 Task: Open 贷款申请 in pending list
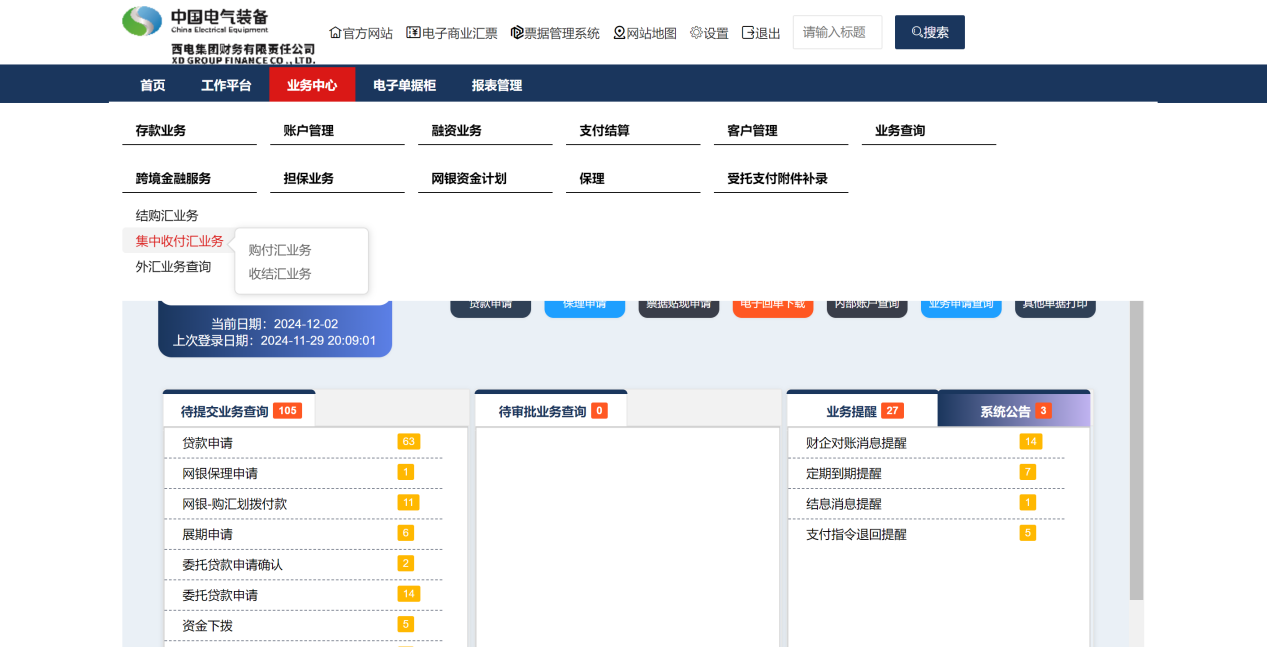point(208,443)
